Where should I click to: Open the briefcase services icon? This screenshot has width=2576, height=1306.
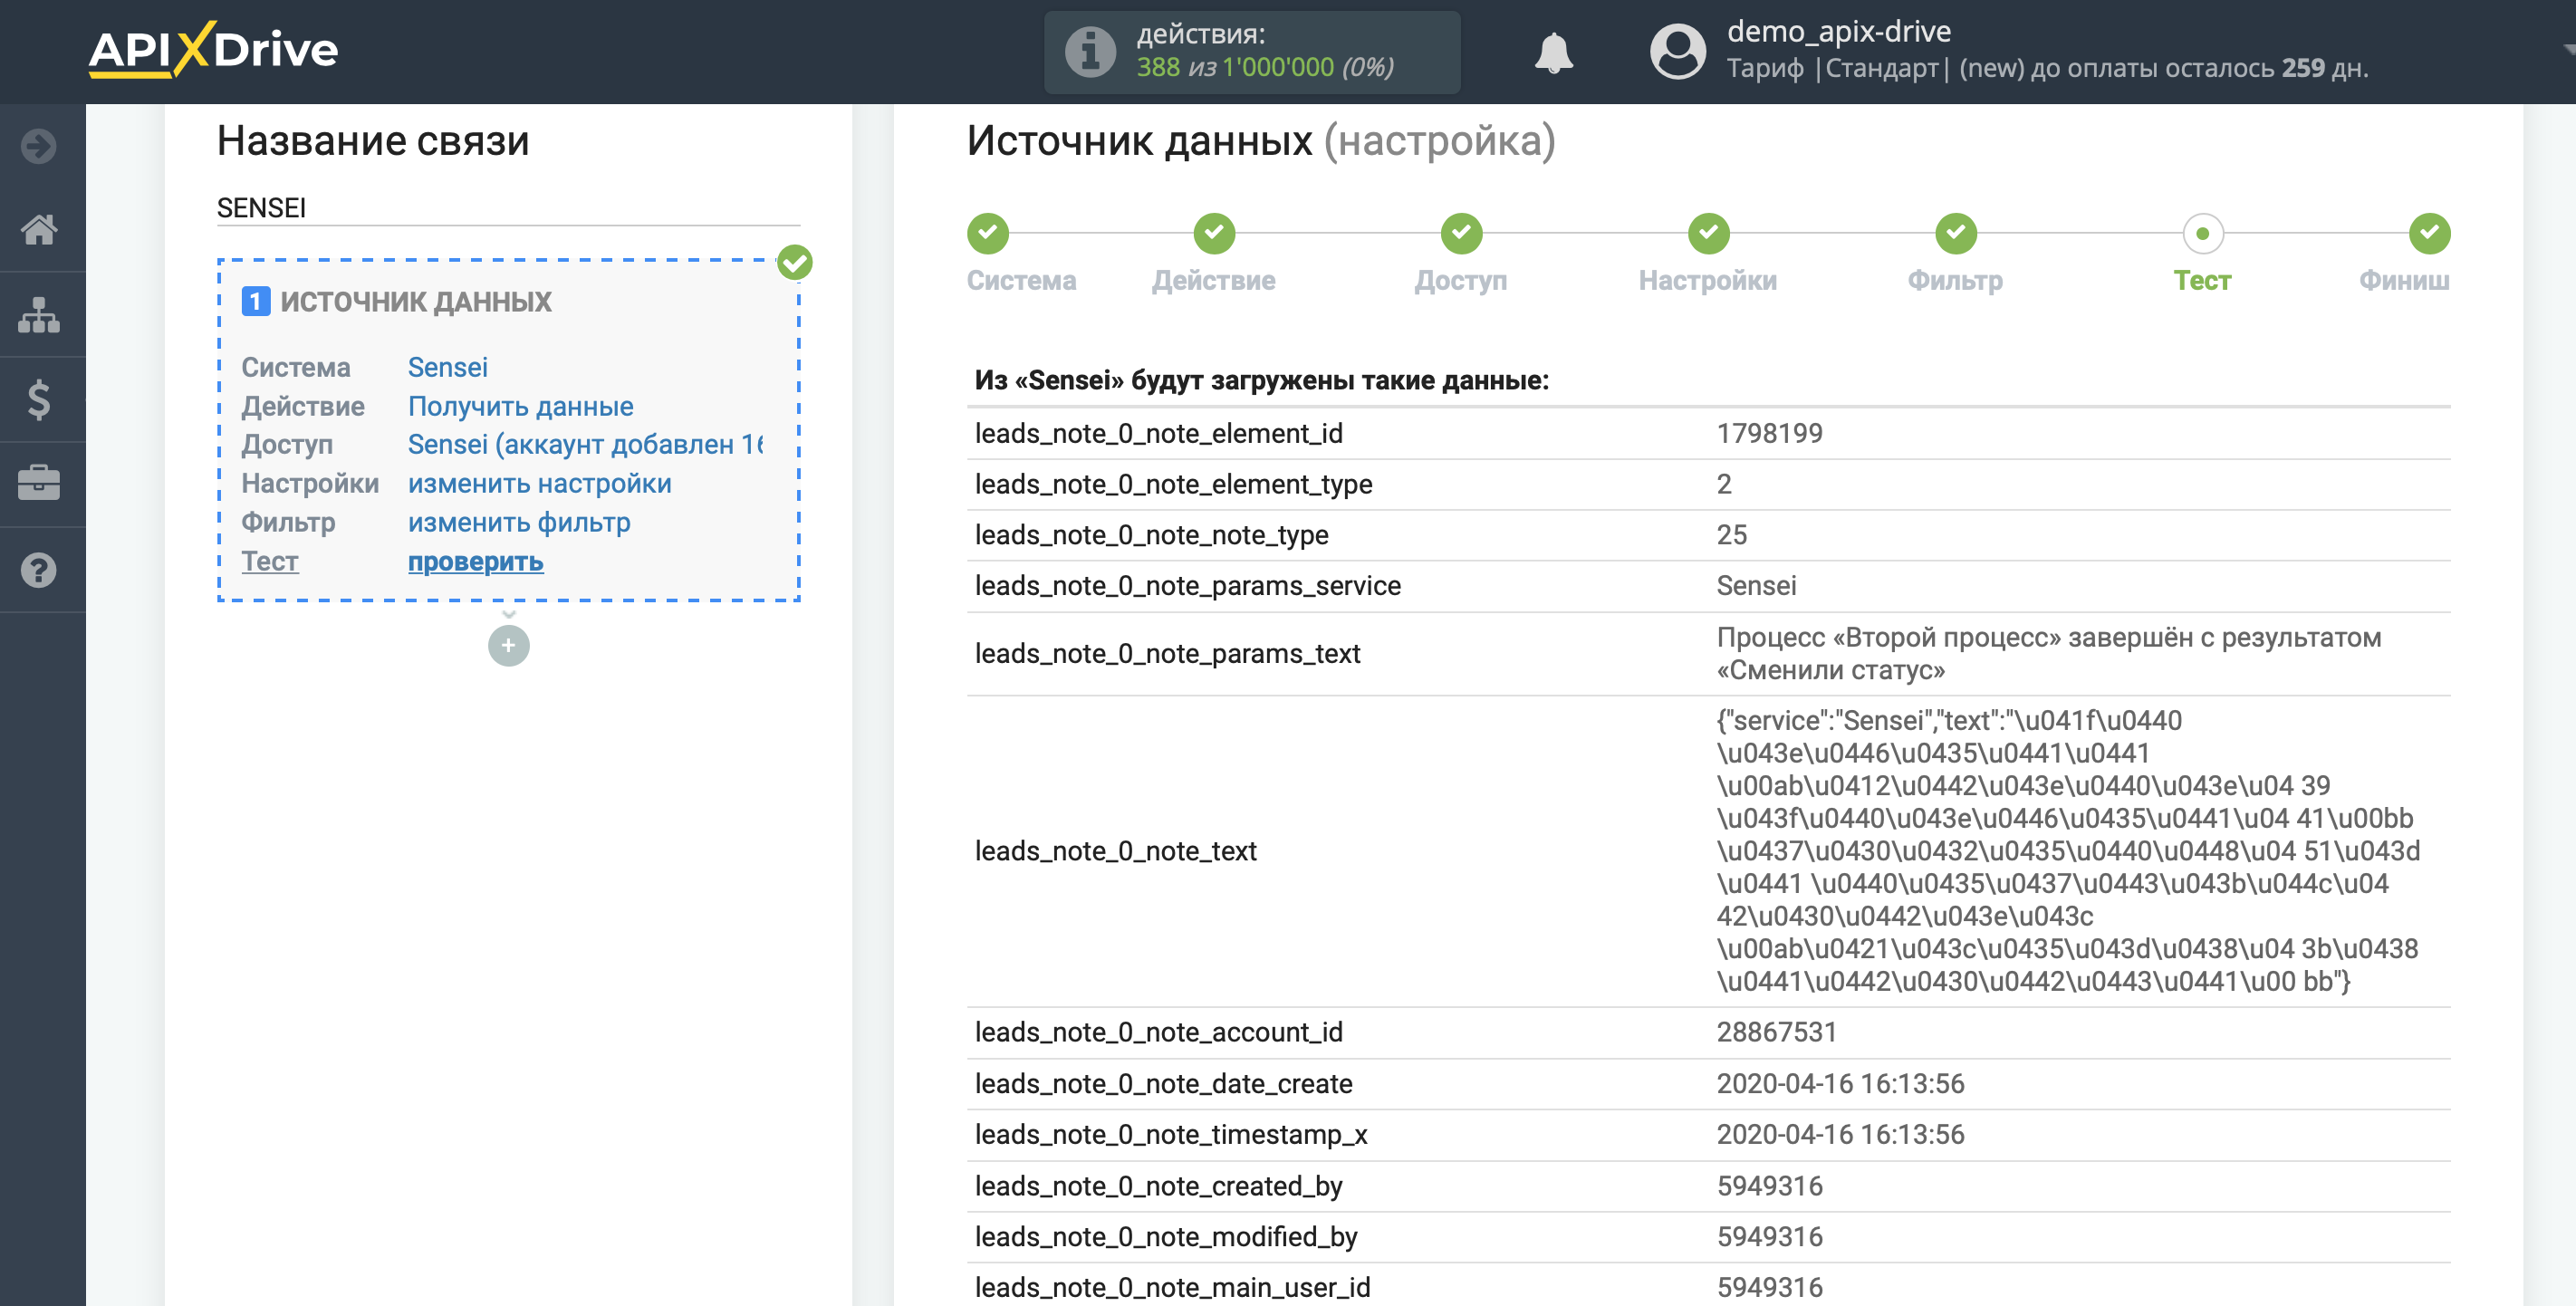coord(39,484)
